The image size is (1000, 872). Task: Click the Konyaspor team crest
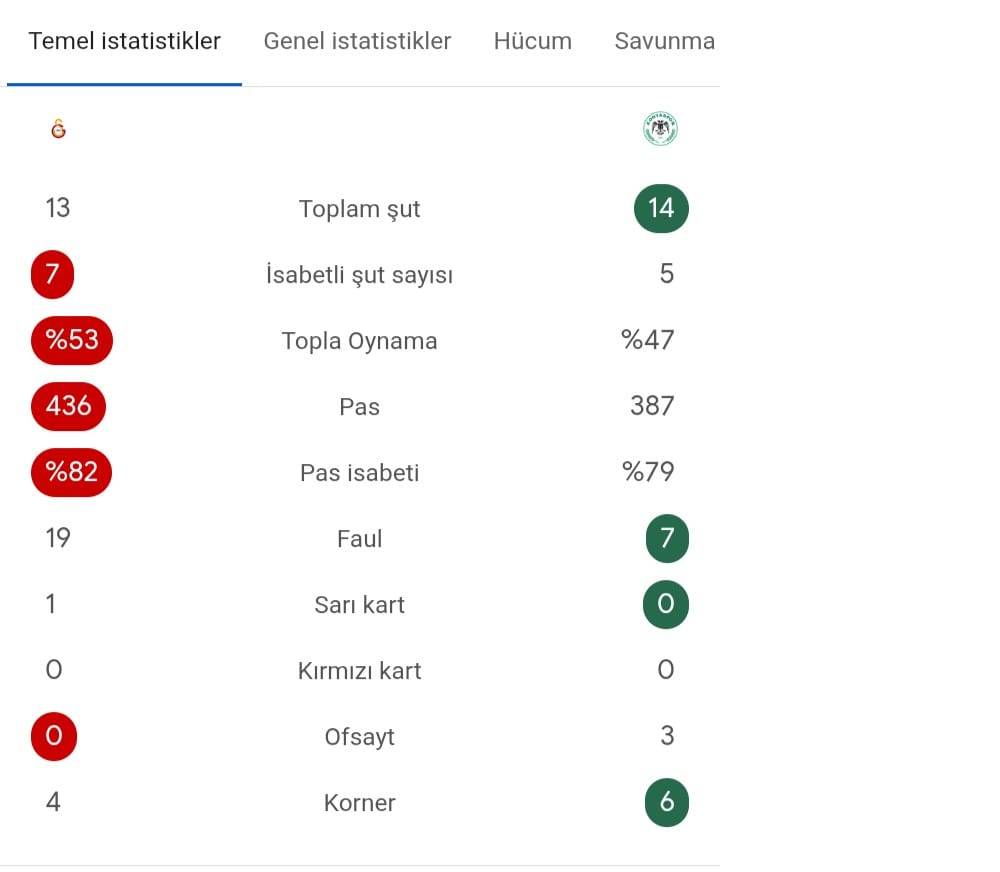click(x=660, y=129)
